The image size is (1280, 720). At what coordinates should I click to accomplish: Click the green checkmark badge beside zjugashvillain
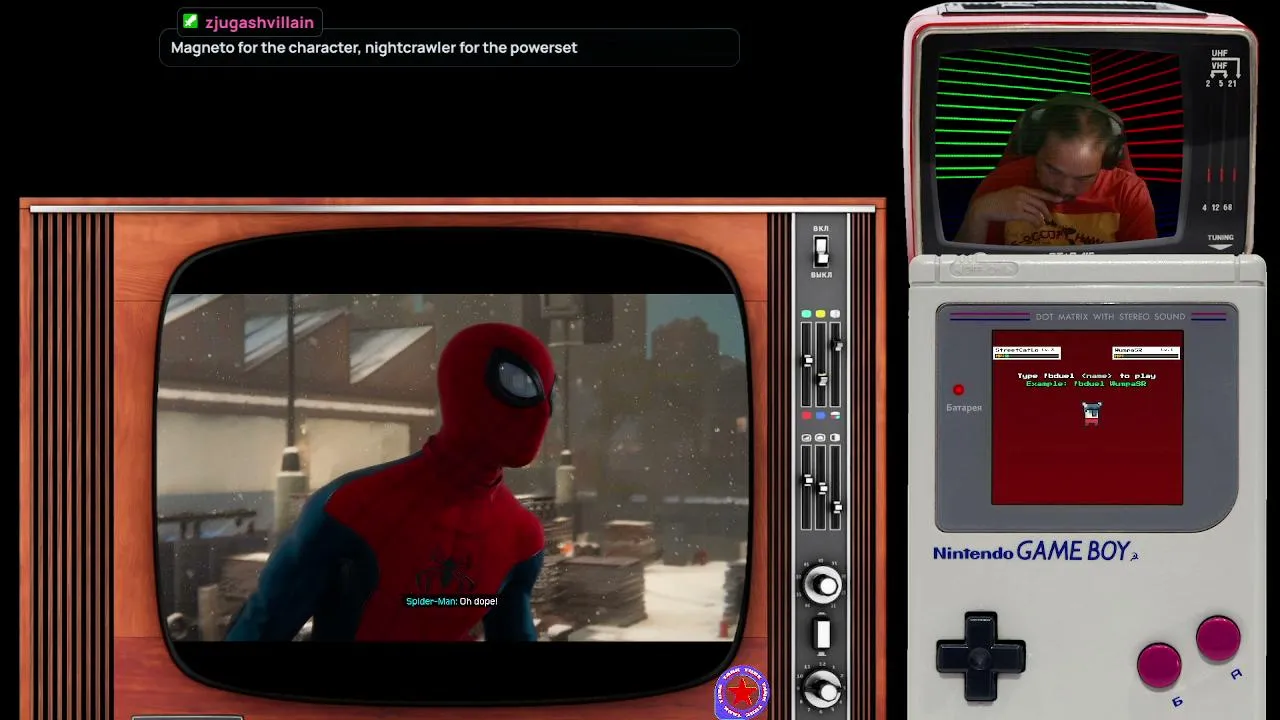[x=190, y=21]
